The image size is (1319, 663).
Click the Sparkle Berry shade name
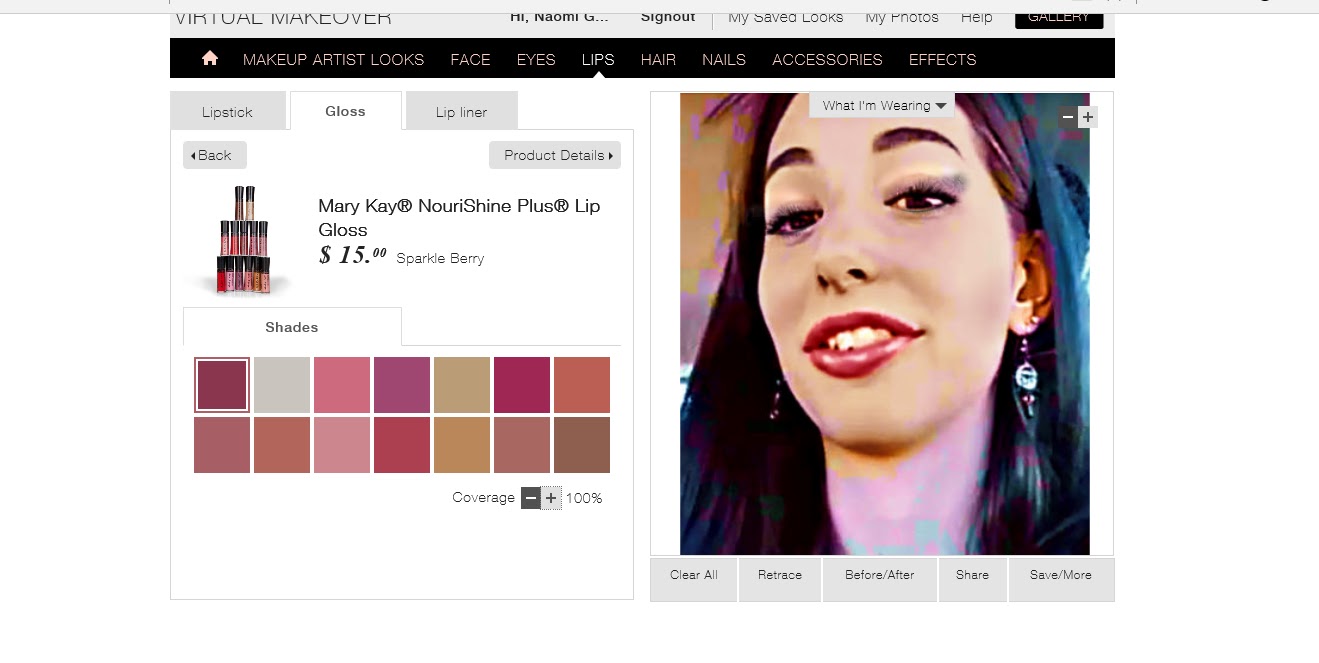440,258
